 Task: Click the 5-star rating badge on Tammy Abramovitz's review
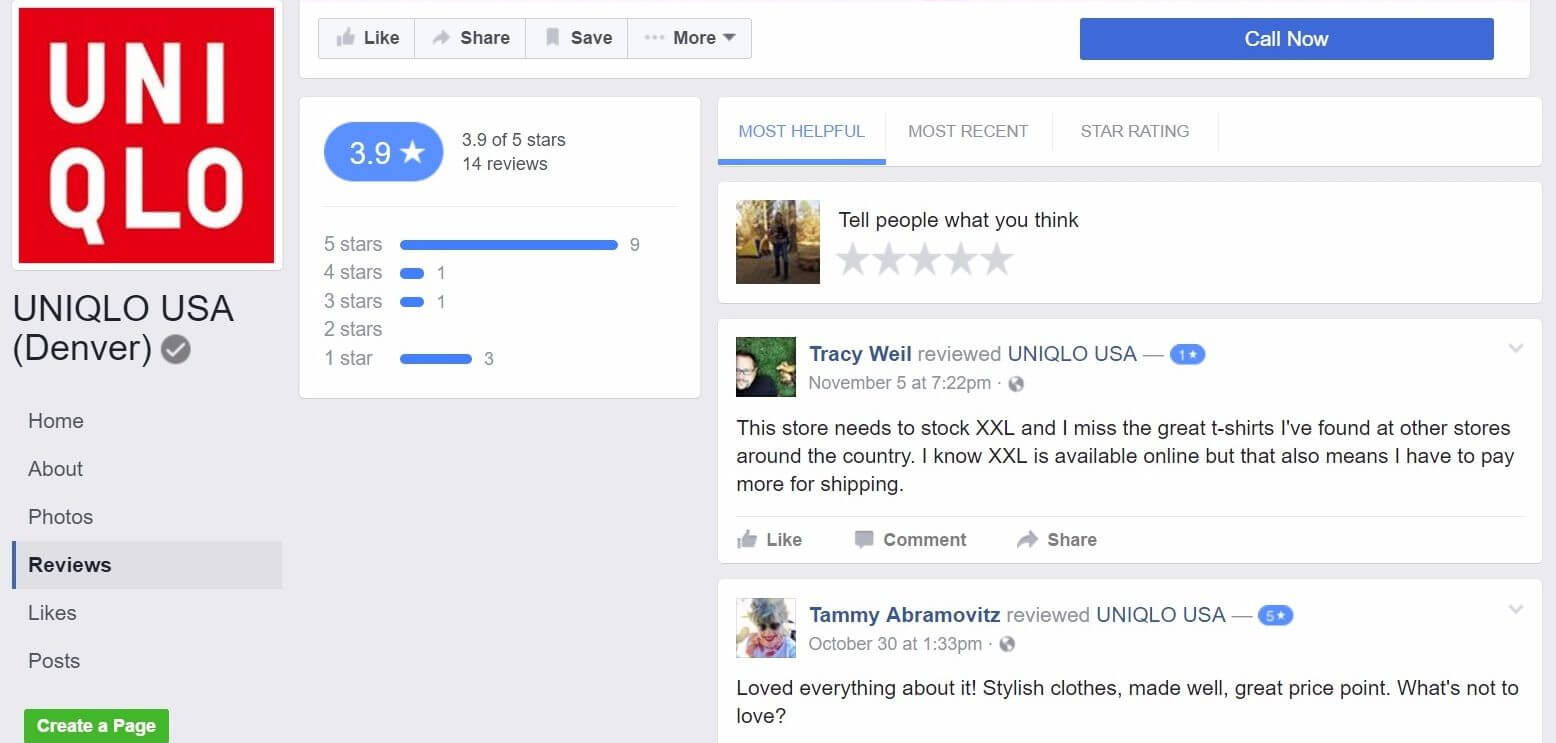point(1275,615)
